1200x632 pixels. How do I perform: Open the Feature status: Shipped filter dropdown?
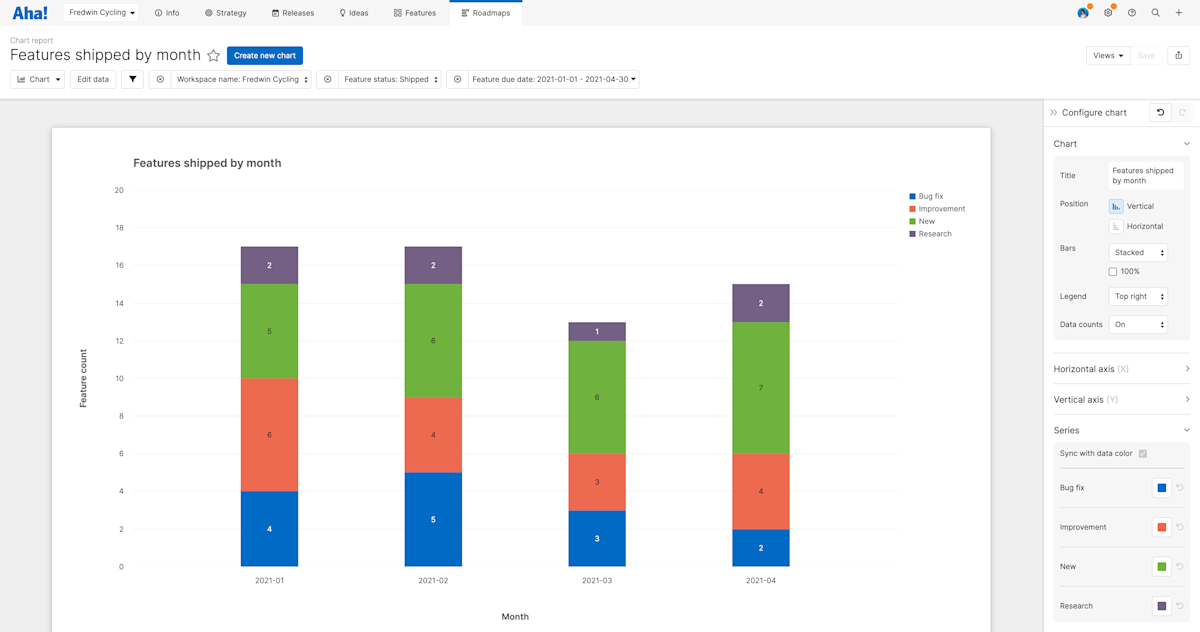(x=389, y=78)
